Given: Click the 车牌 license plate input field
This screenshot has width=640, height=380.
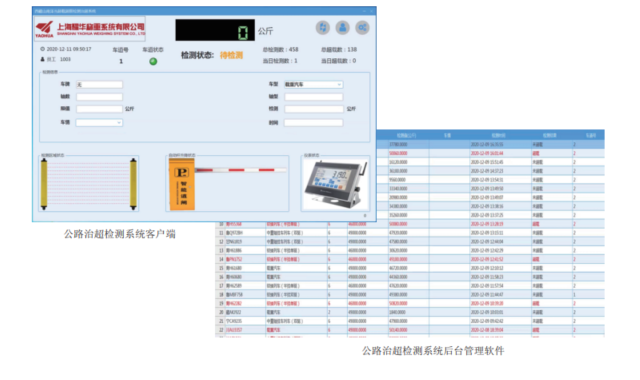Looking at the screenshot, I should 99,84.
